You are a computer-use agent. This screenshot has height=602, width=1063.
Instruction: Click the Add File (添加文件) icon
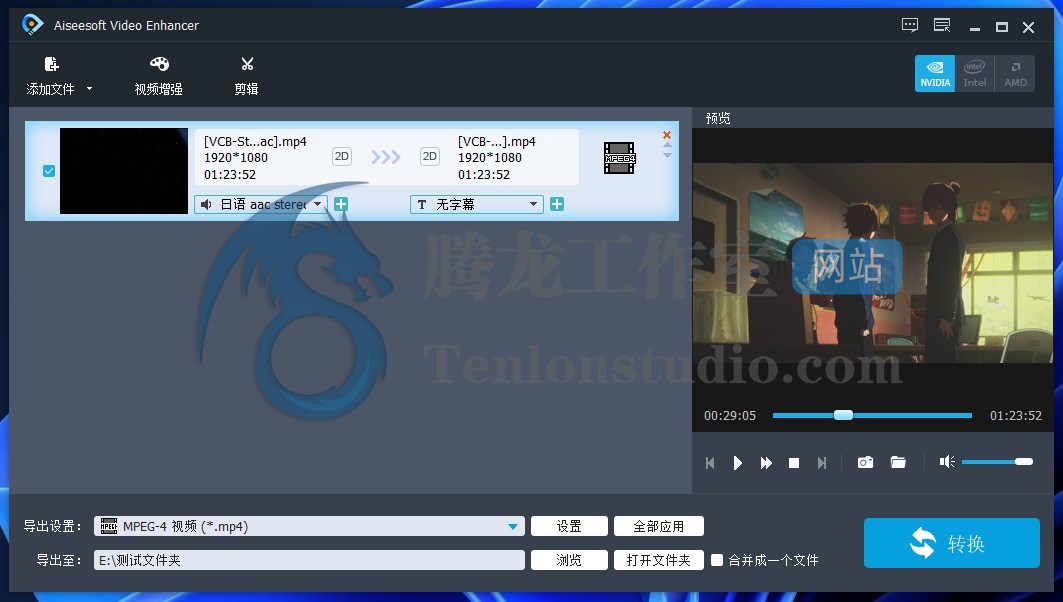(x=52, y=64)
